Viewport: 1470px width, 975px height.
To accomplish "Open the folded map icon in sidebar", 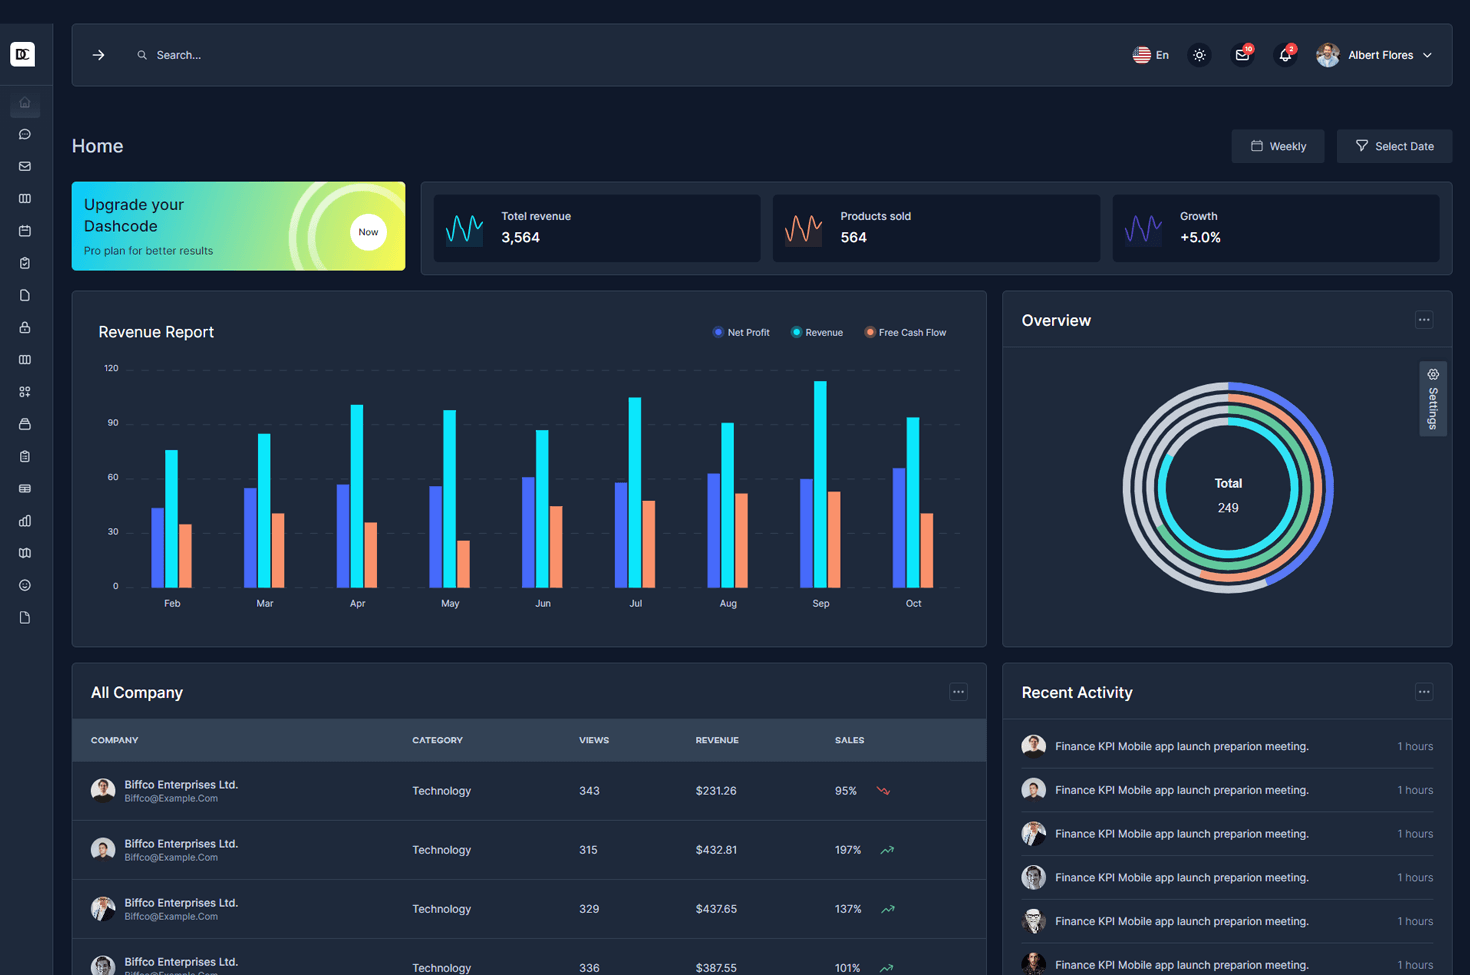I will click(25, 553).
